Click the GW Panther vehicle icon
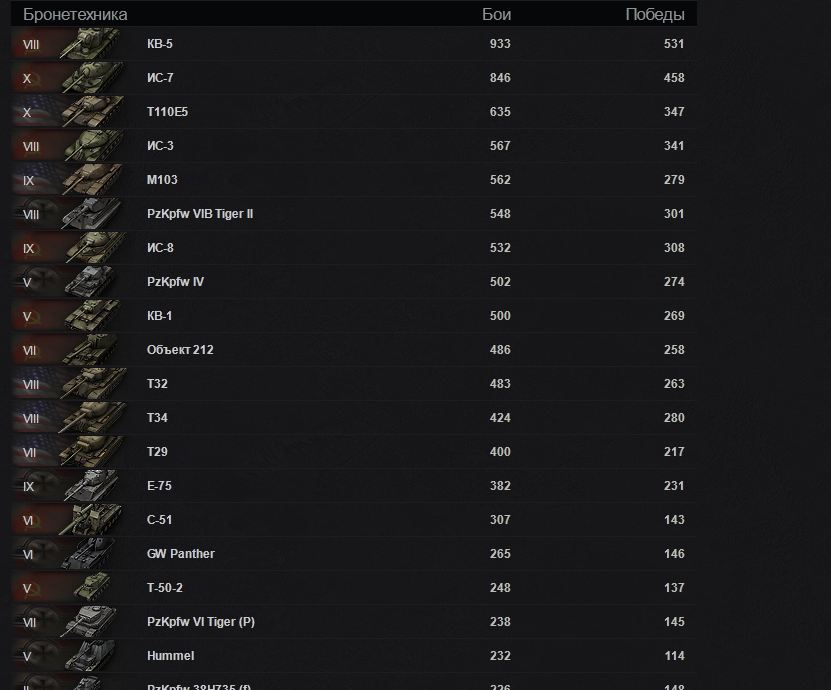 click(93, 554)
